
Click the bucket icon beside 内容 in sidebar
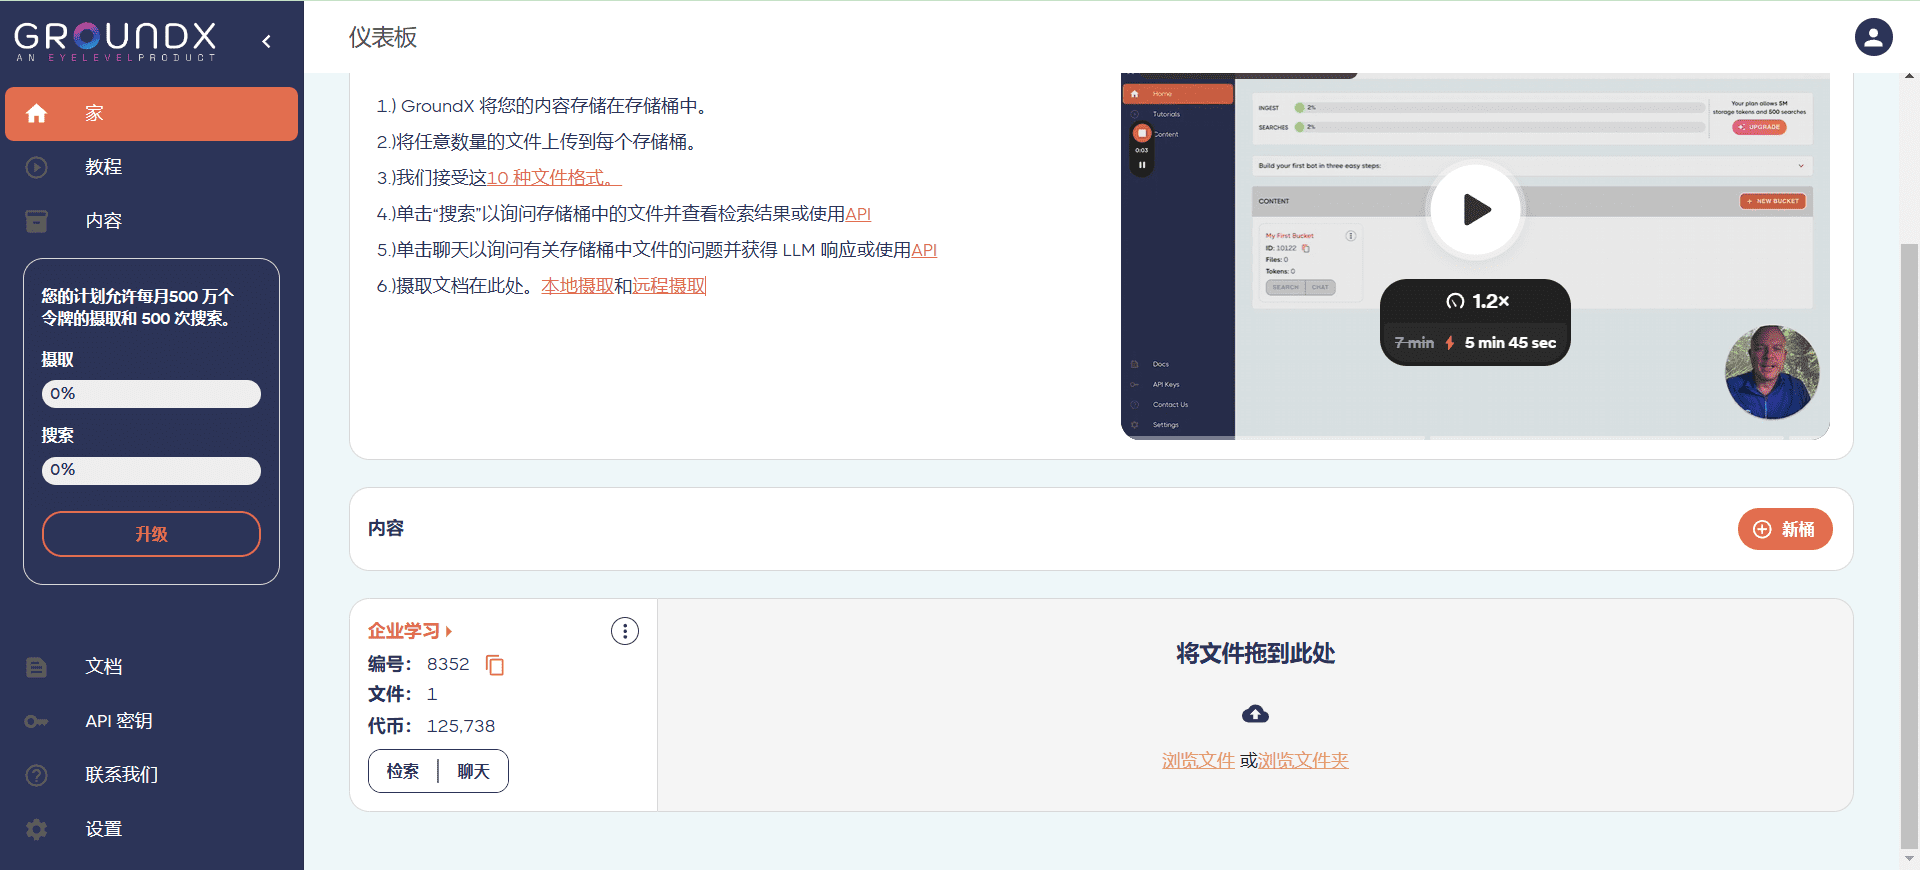pos(37,221)
